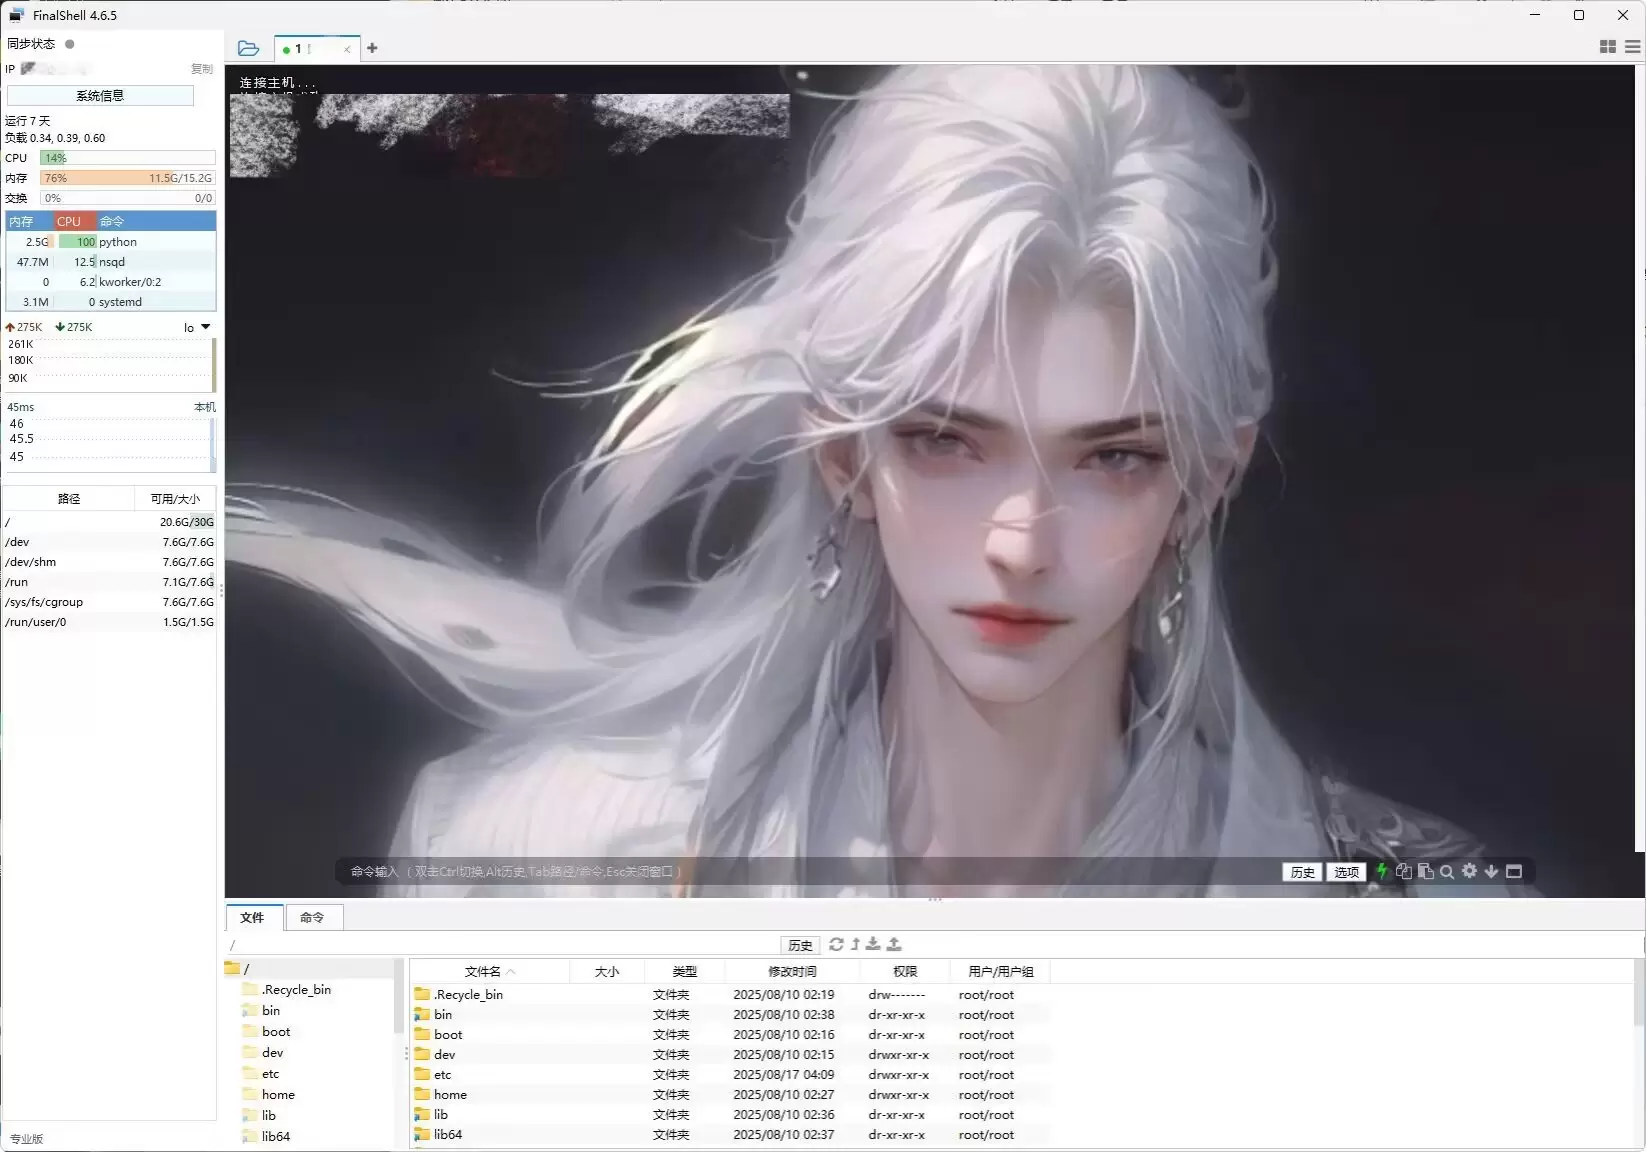The width and height of the screenshot is (1646, 1152).
Task: Sort processes by CPU column
Action: (x=74, y=222)
